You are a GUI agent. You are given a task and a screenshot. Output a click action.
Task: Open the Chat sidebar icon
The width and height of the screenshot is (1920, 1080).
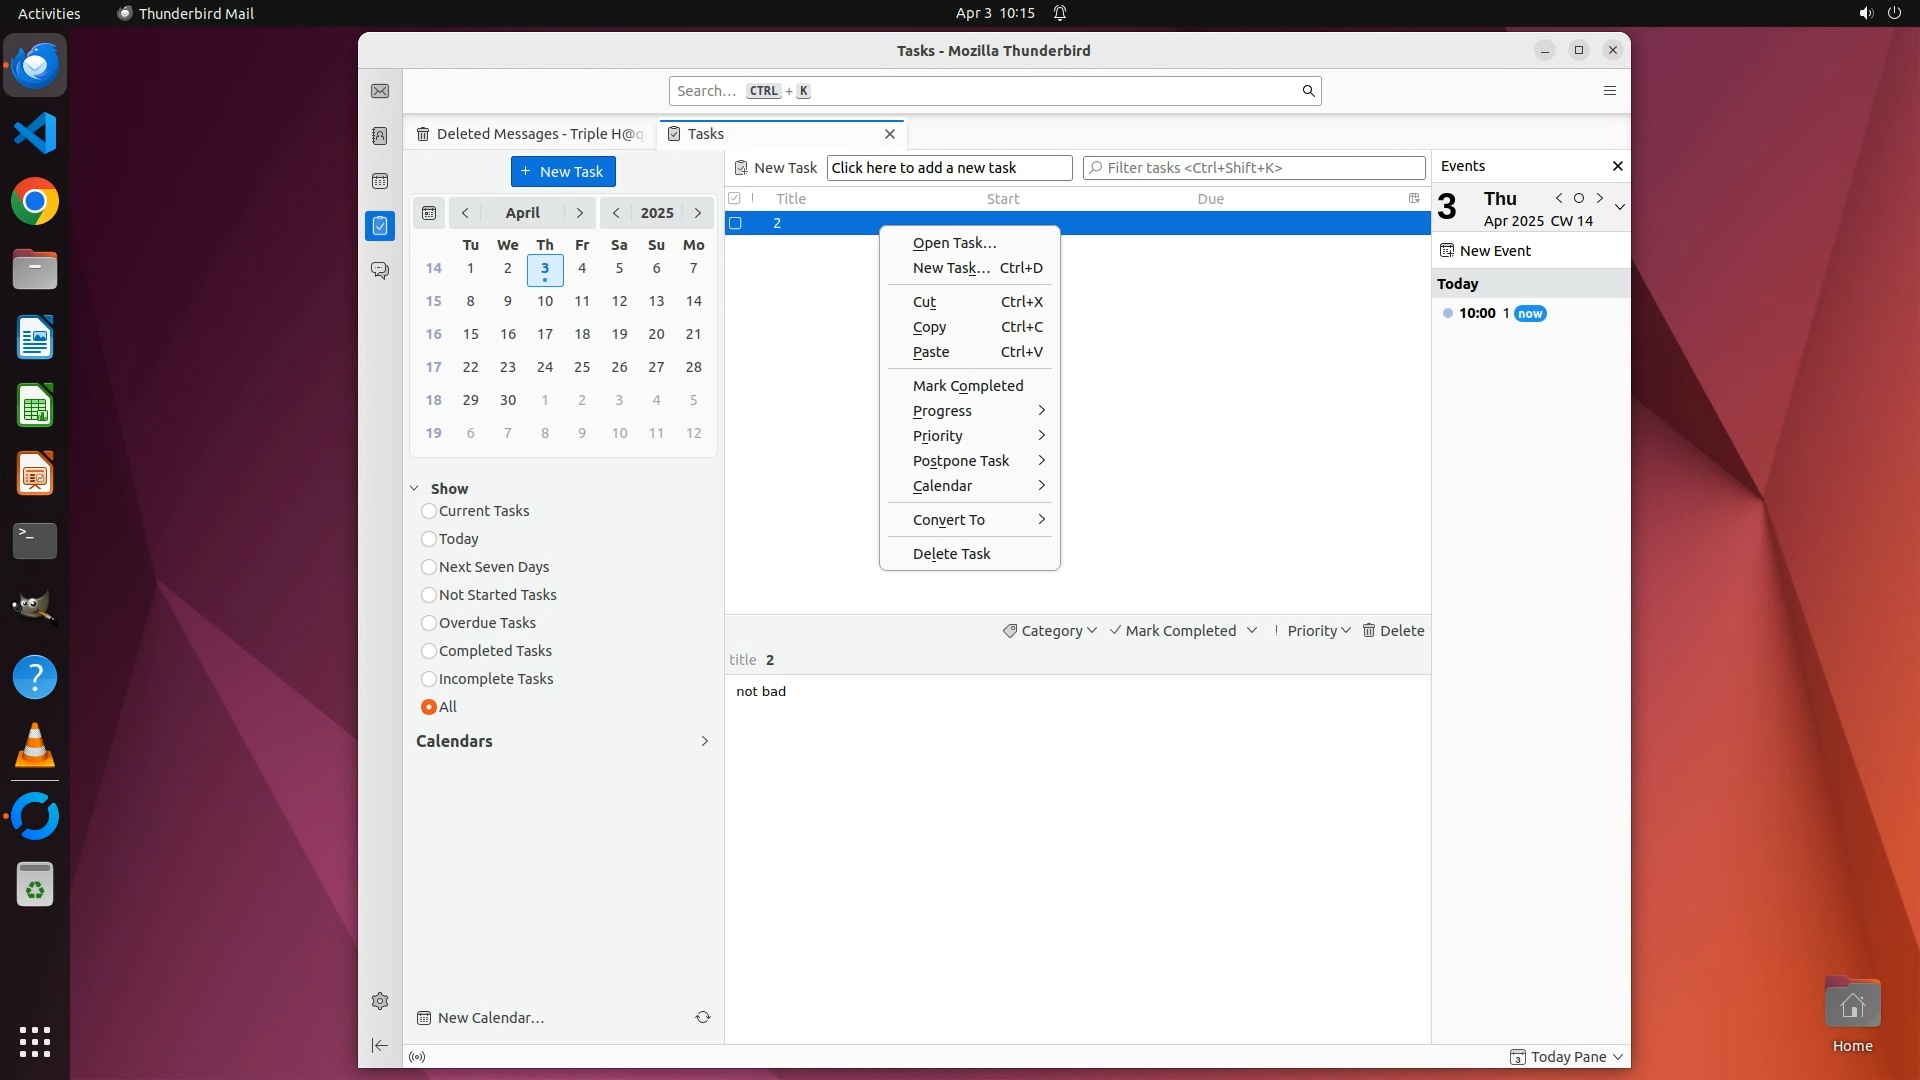click(x=380, y=271)
